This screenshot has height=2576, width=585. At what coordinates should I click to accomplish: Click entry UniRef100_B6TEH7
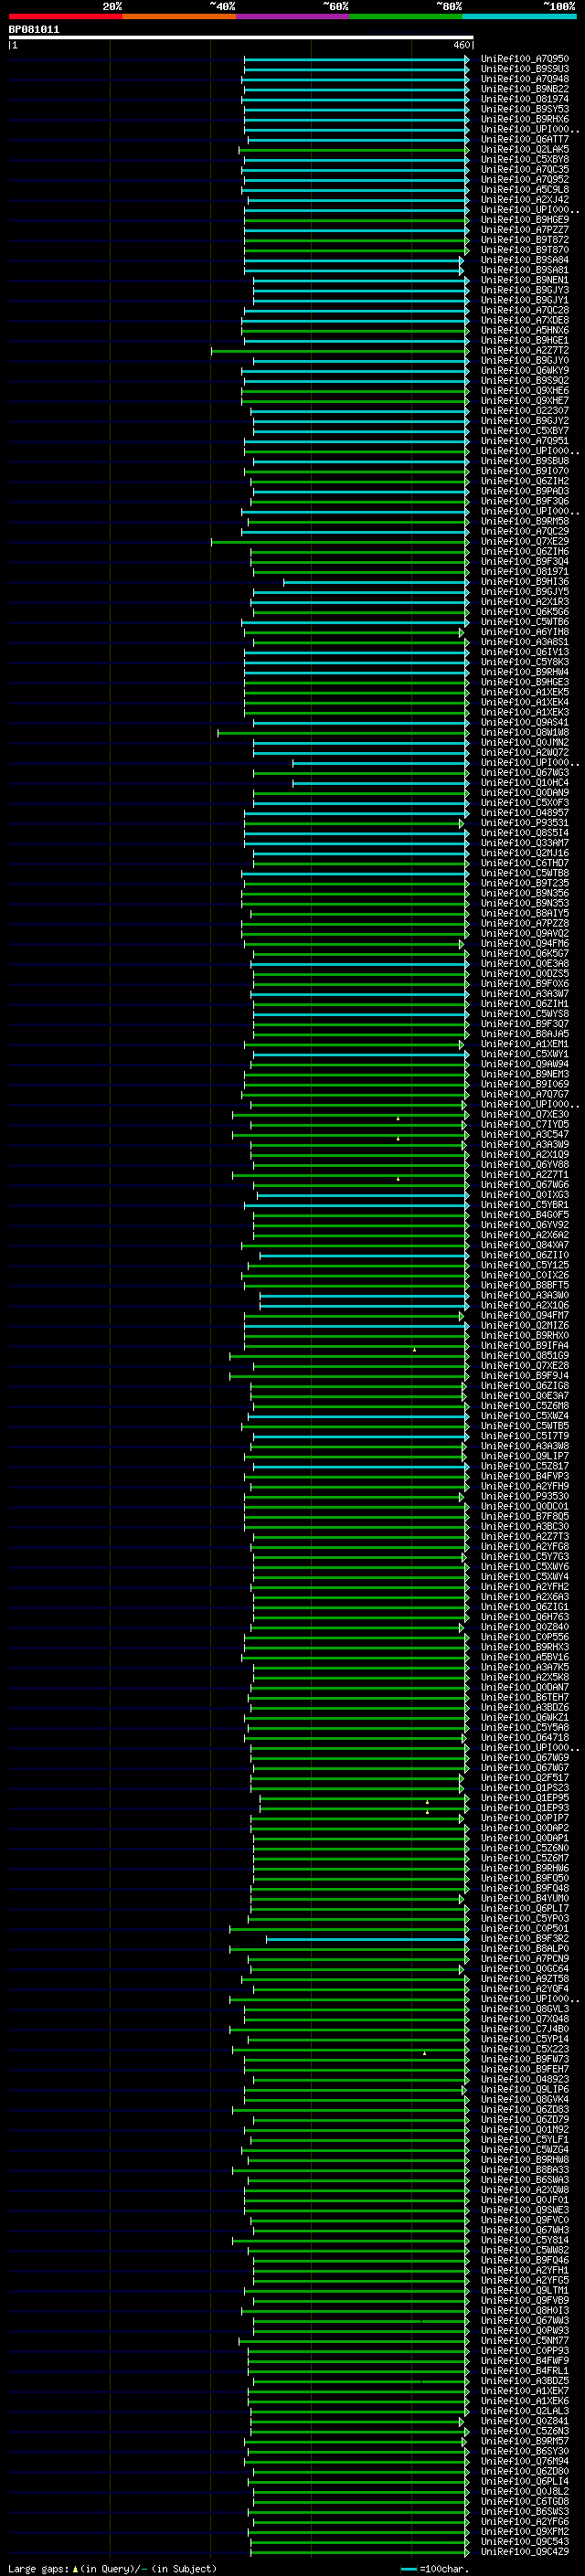click(x=524, y=1697)
